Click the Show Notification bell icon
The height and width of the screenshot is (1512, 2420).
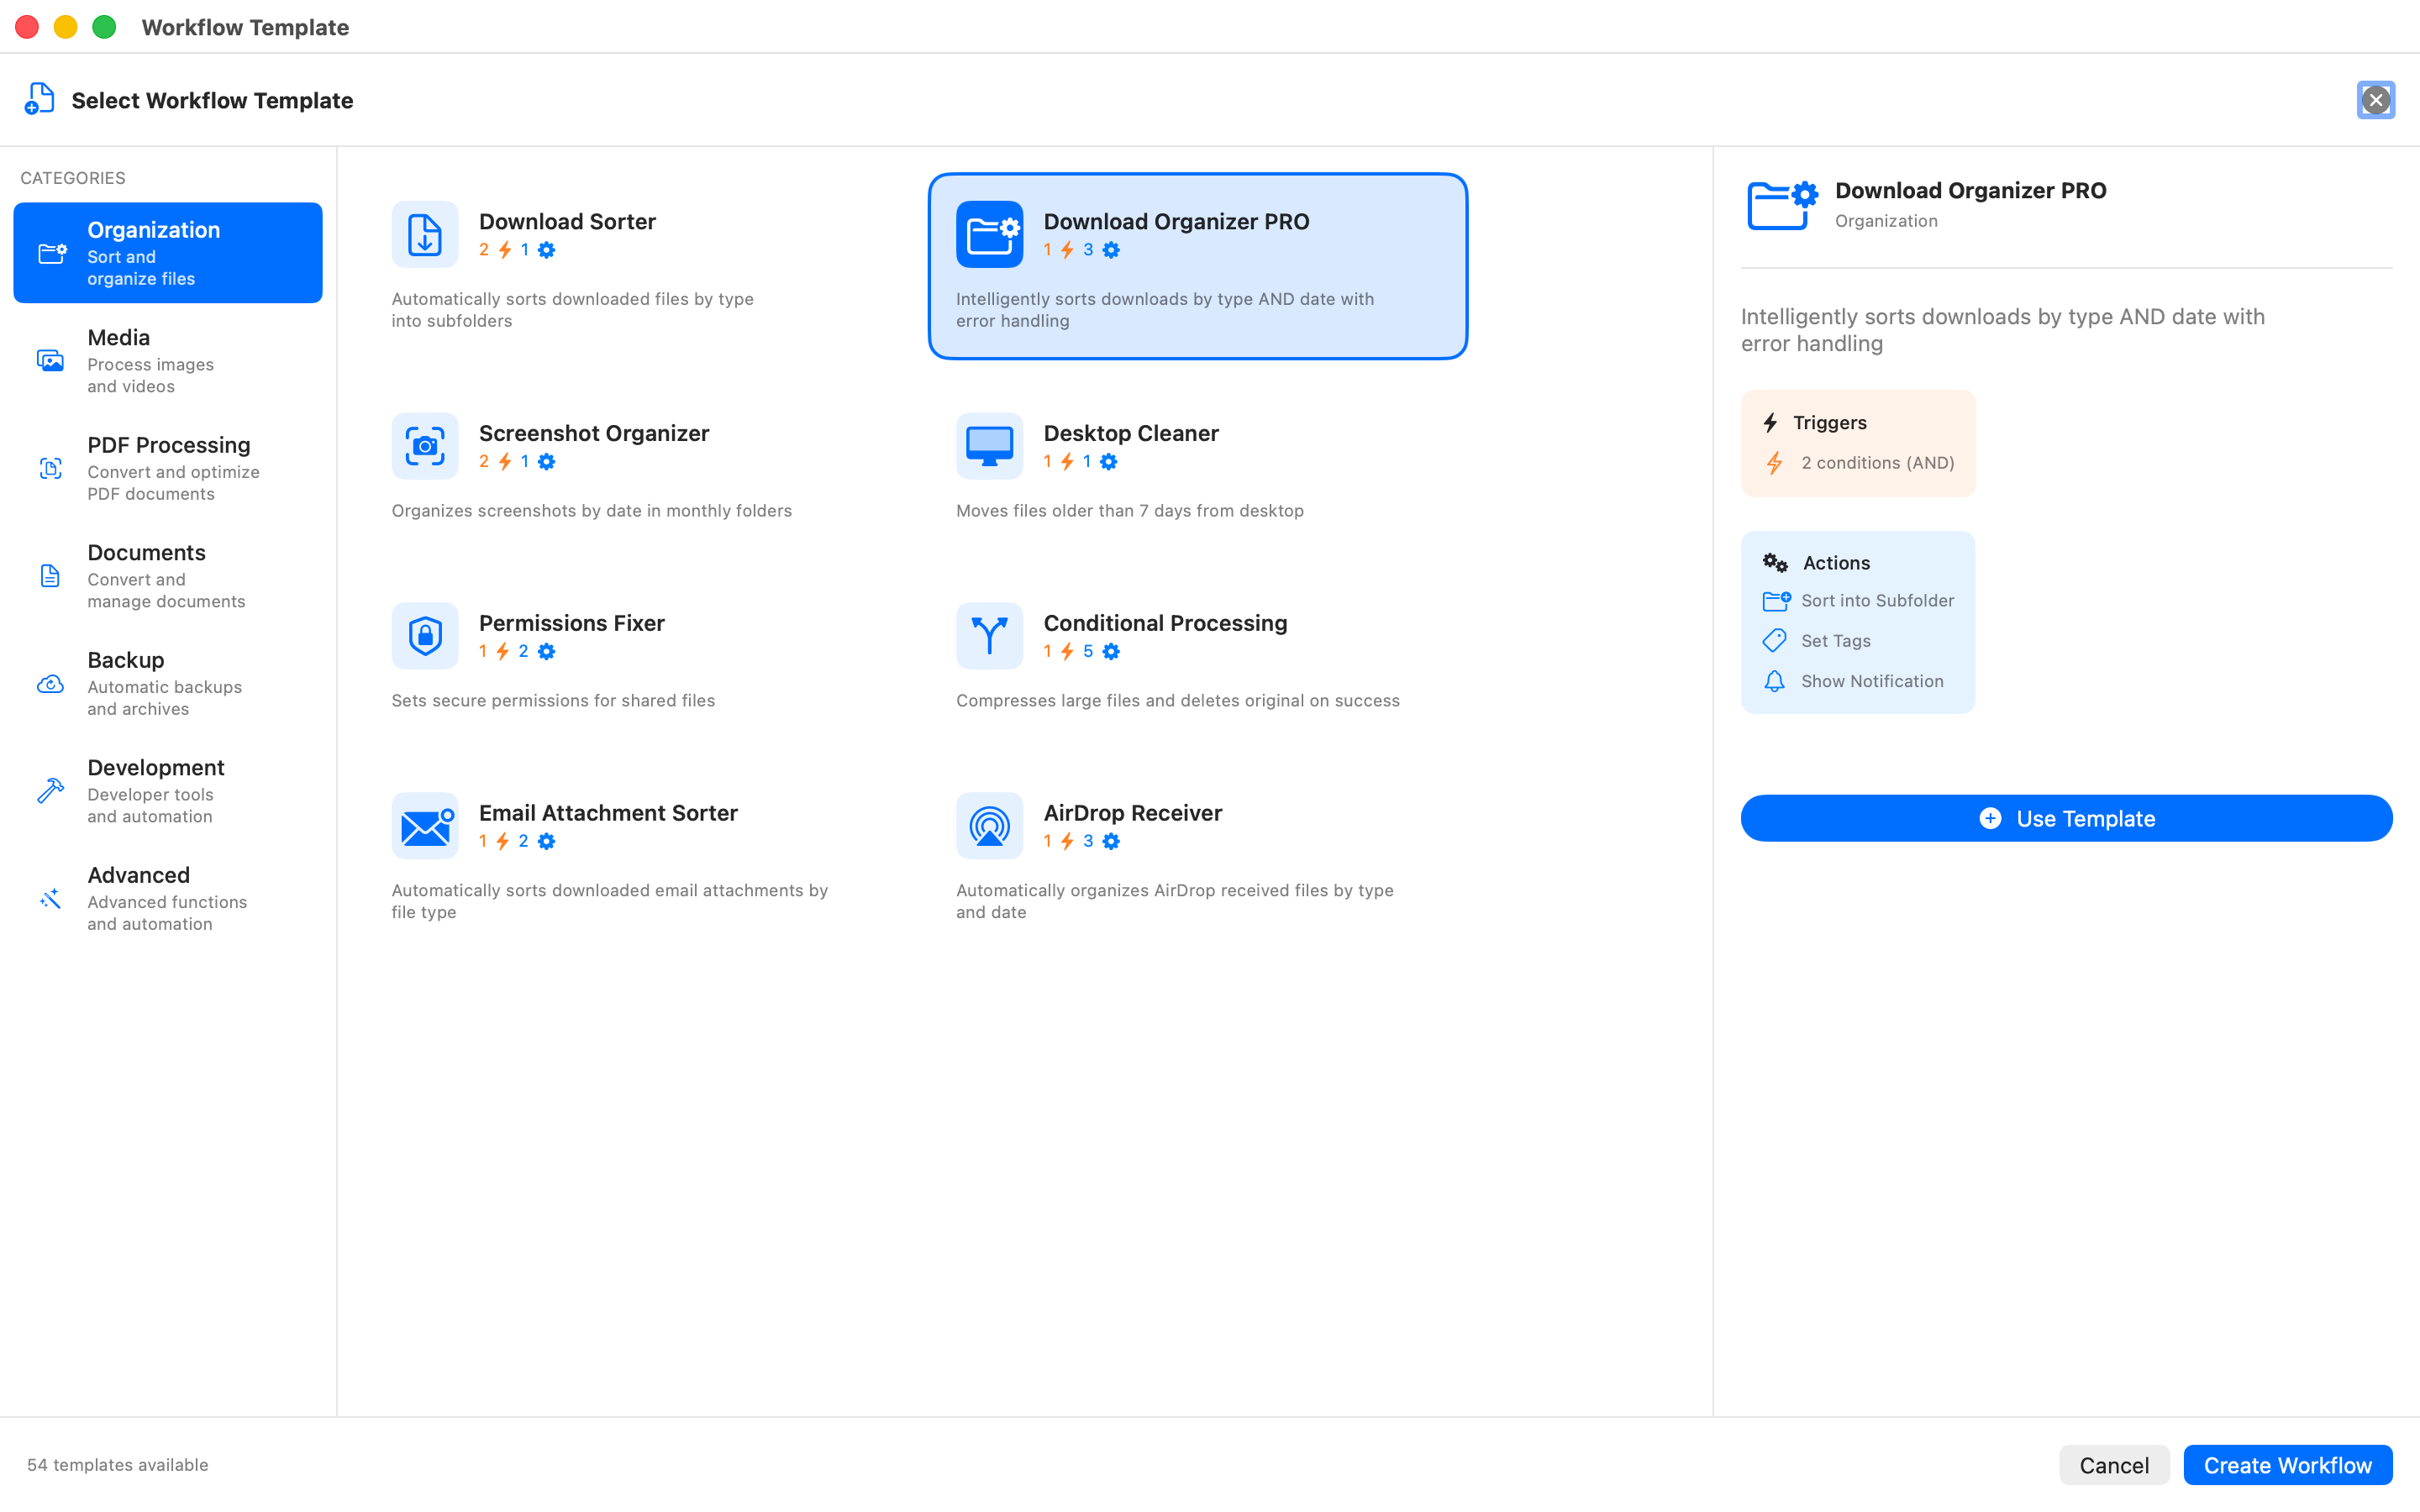click(1774, 681)
